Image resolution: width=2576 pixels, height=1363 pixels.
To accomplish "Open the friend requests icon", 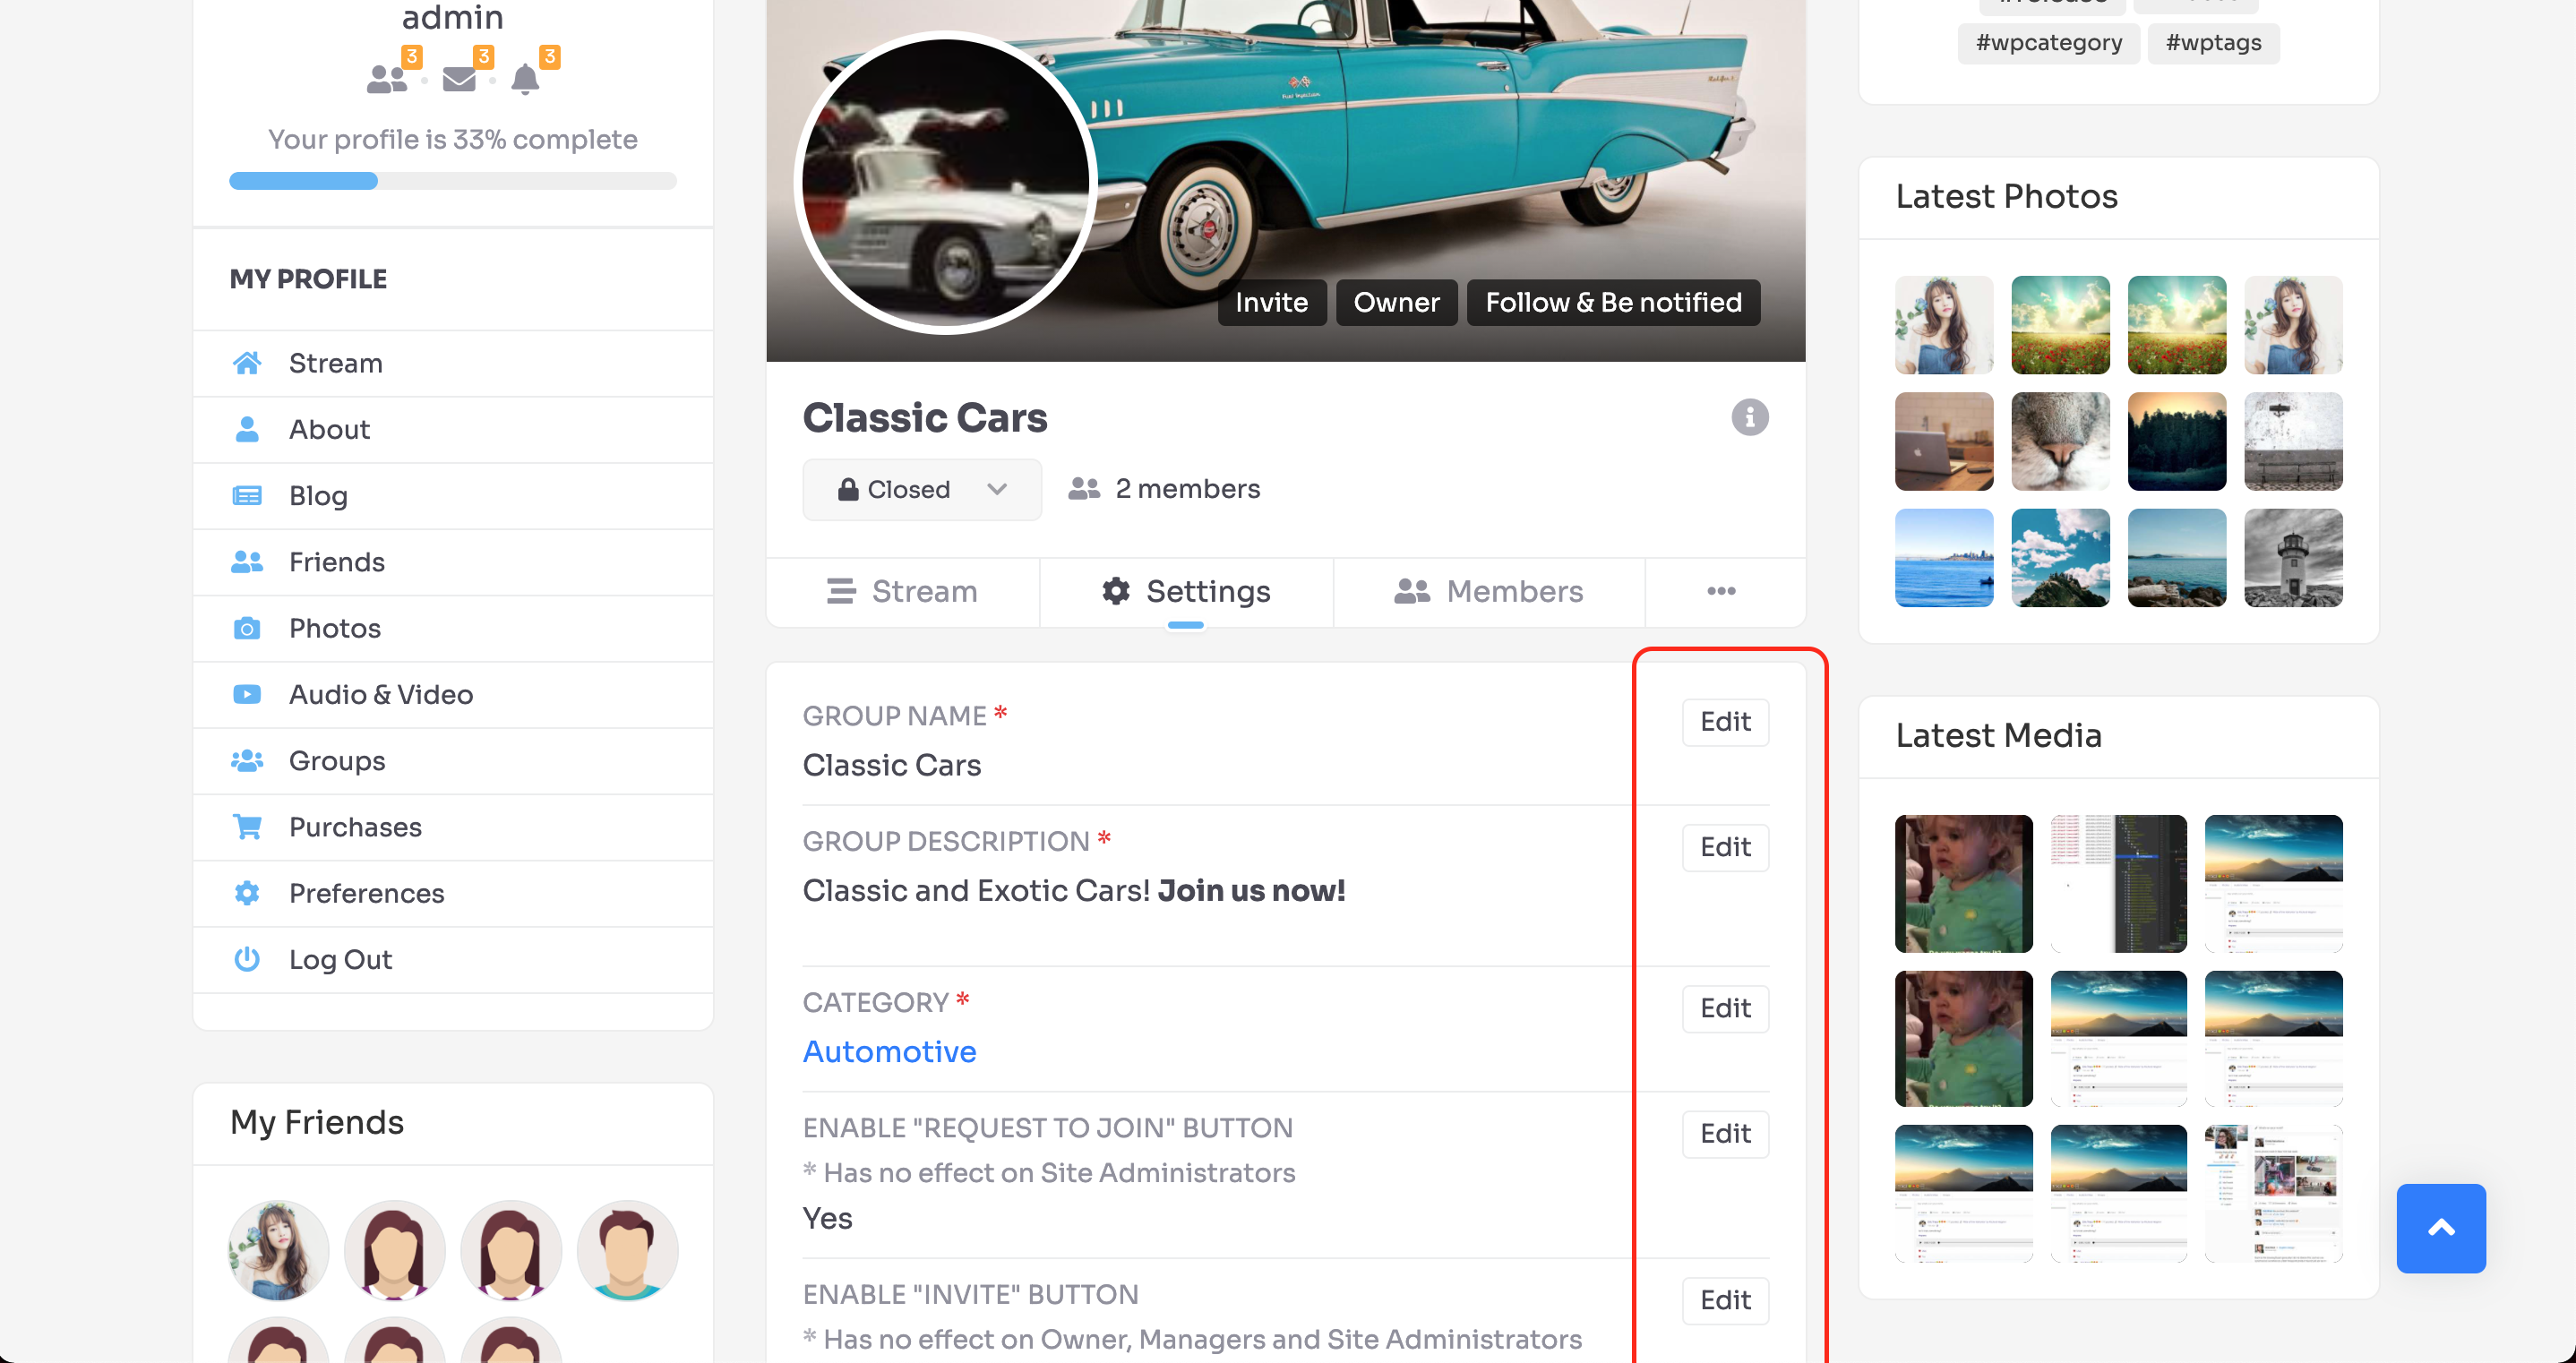I will (387, 79).
